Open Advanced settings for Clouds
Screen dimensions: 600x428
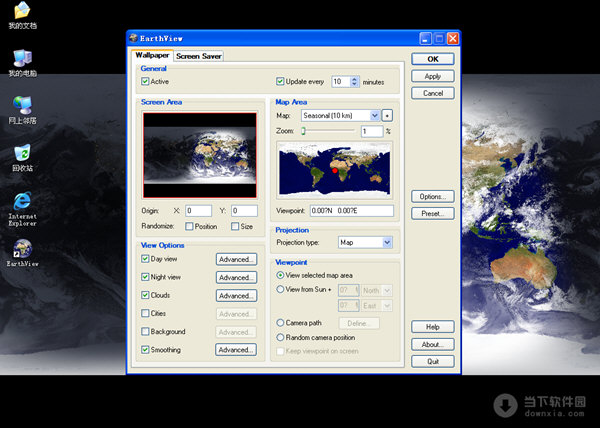pos(236,296)
